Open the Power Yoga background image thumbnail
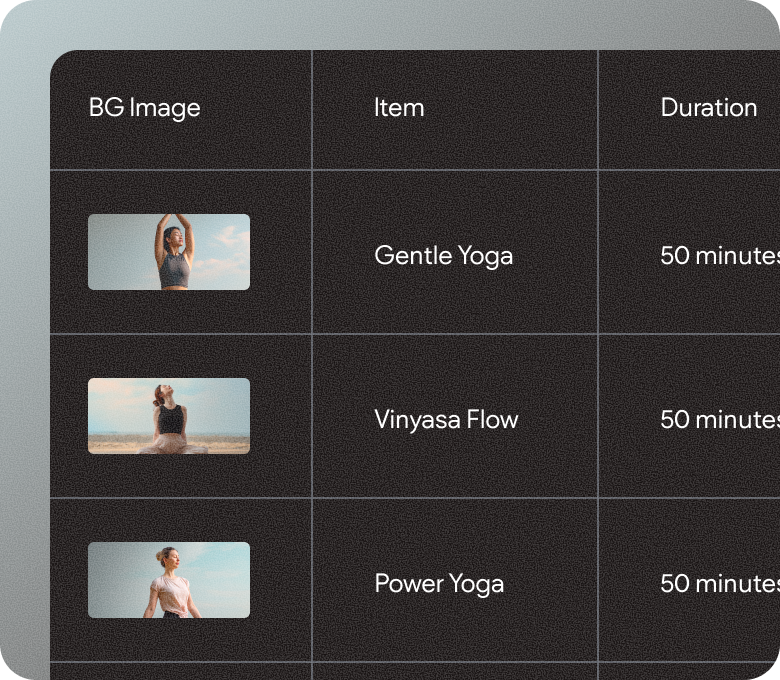The image size is (780, 680). 169,580
